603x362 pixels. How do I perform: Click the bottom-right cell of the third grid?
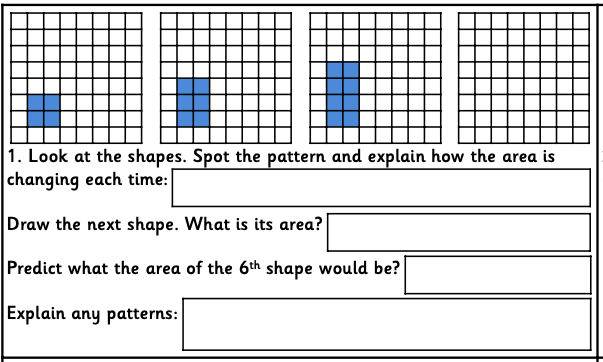point(433,135)
